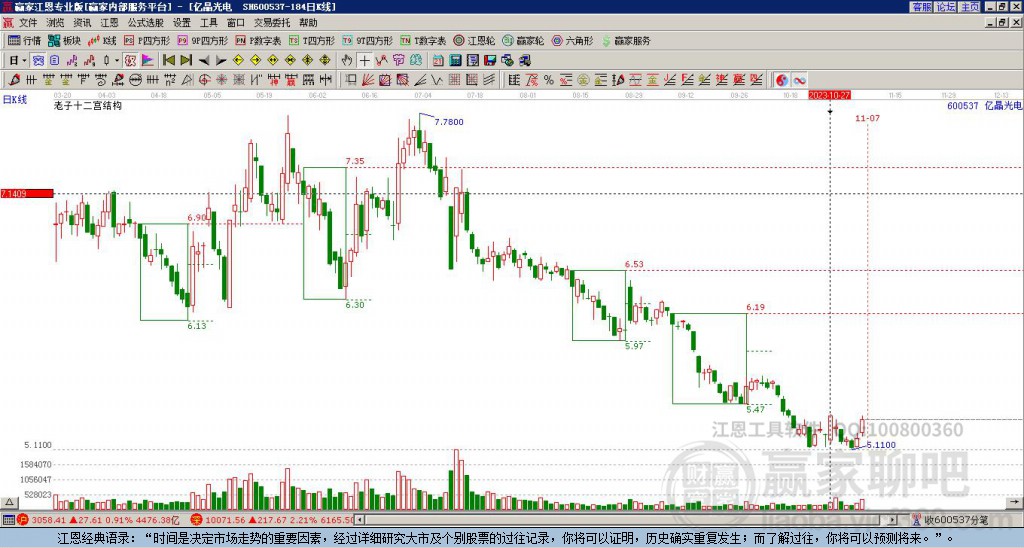1024x548 pixels.
Task: Click the 600537 亿晶光电 stock name
Action: (x=984, y=106)
